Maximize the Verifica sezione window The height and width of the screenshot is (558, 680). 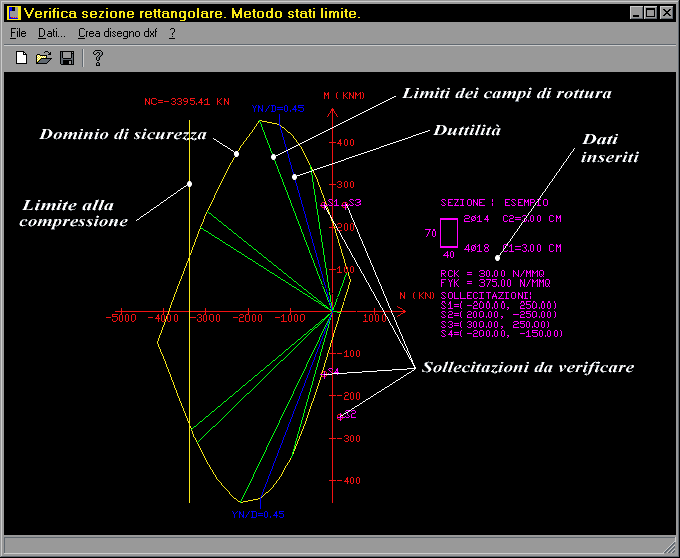click(651, 13)
